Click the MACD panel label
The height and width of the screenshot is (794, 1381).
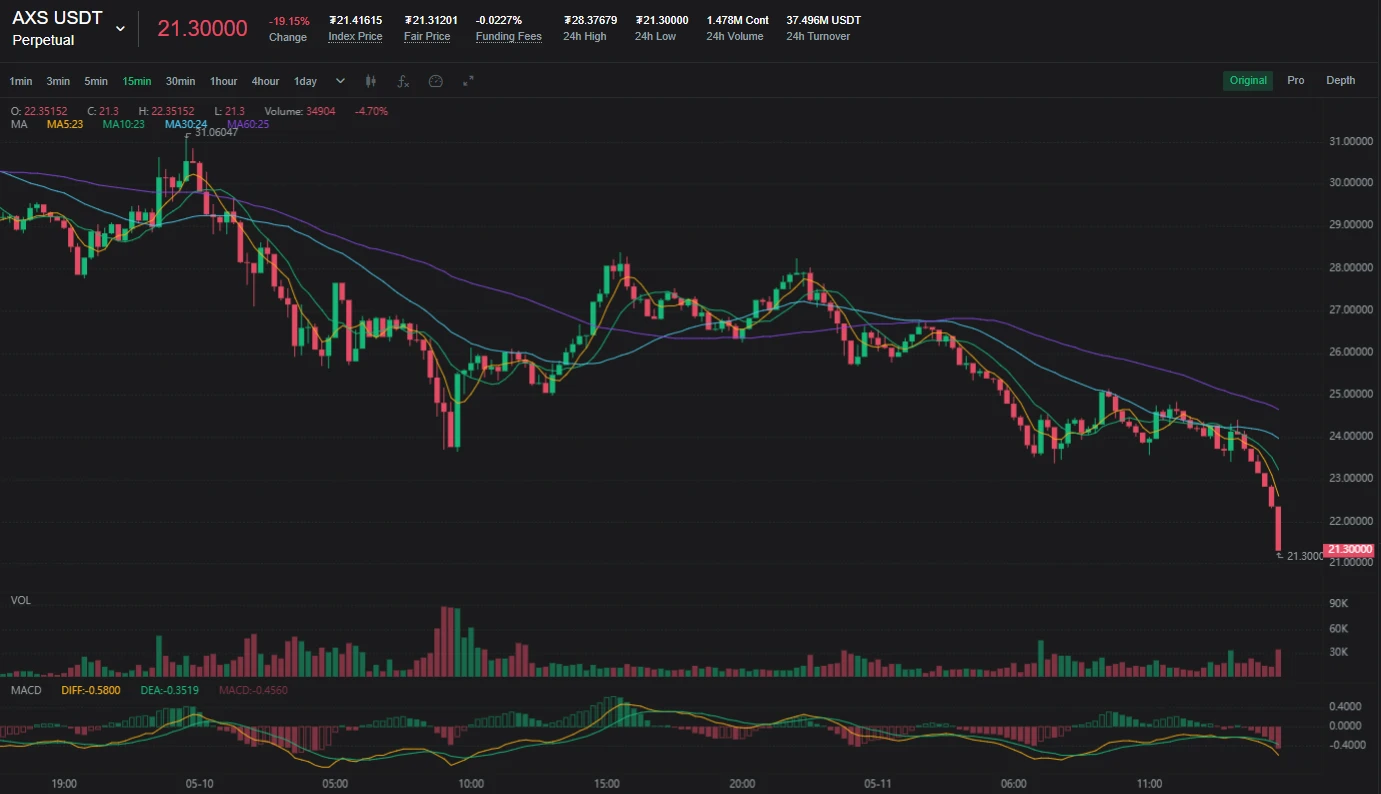[26, 690]
